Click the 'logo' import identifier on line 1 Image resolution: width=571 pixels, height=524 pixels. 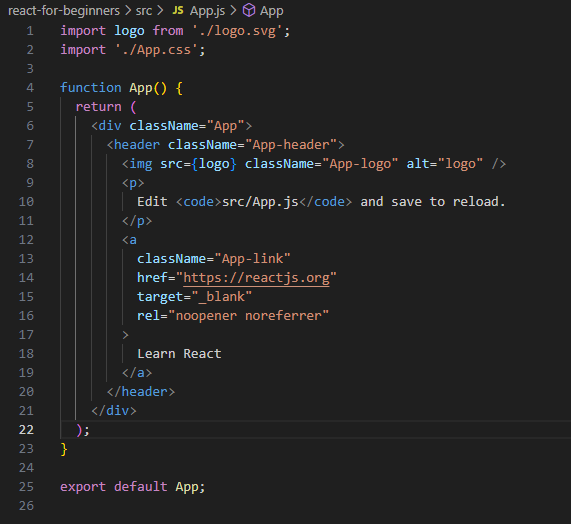129,31
